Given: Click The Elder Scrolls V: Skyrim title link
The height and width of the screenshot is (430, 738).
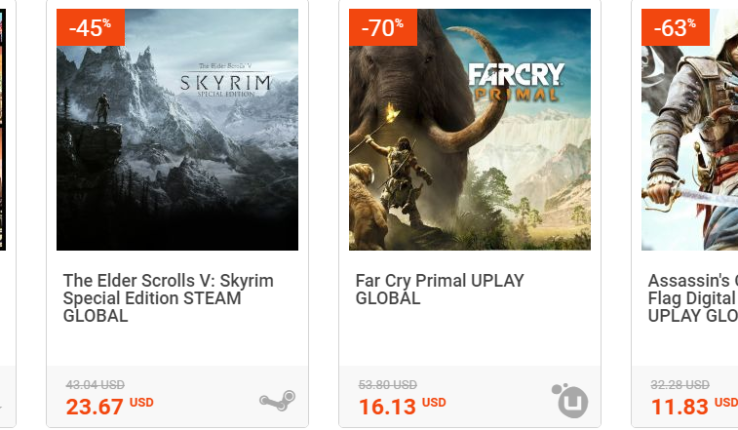Looking at the screenshot, I should [168, 298].
